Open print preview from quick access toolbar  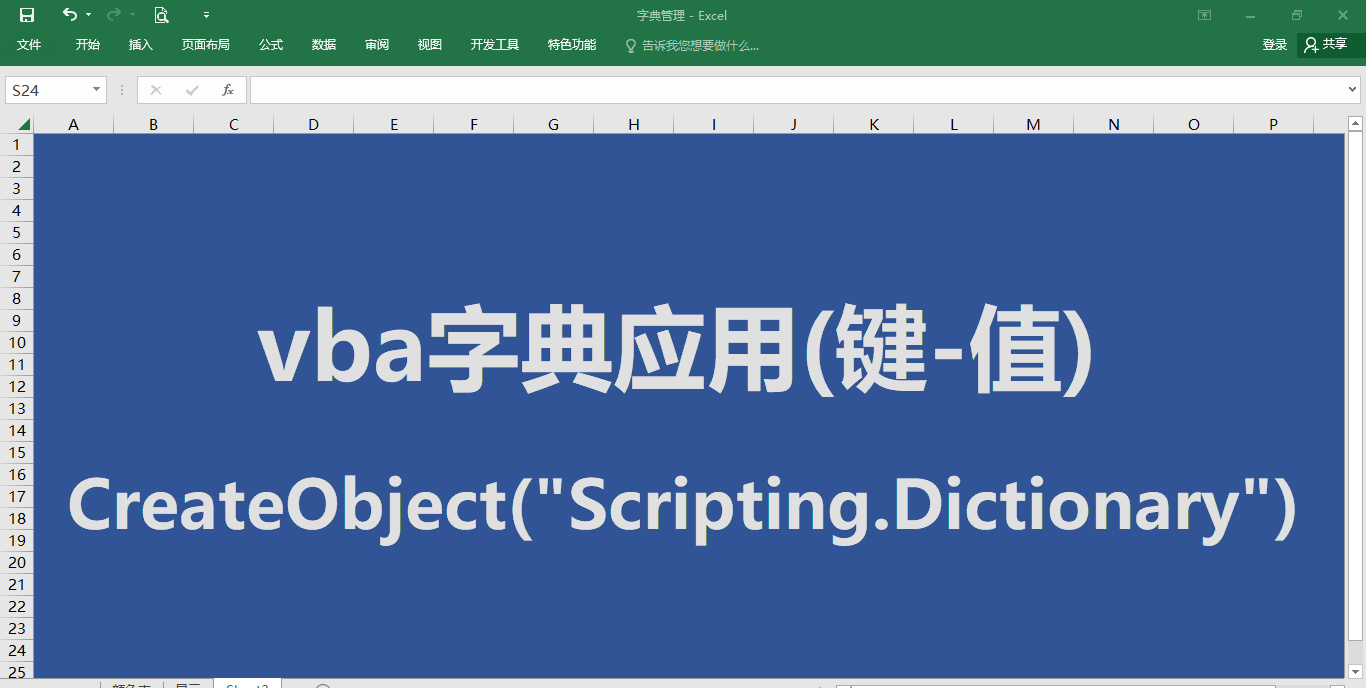coord(161,15)
